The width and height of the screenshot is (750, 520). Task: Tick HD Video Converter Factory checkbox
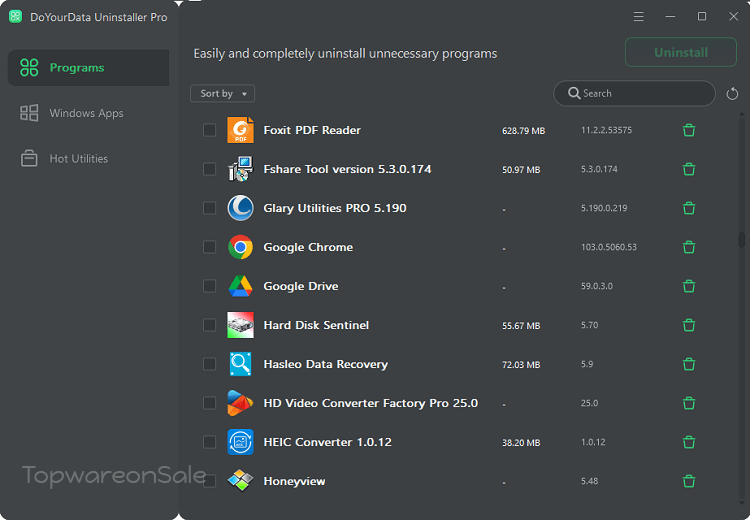tap(209, 403)
